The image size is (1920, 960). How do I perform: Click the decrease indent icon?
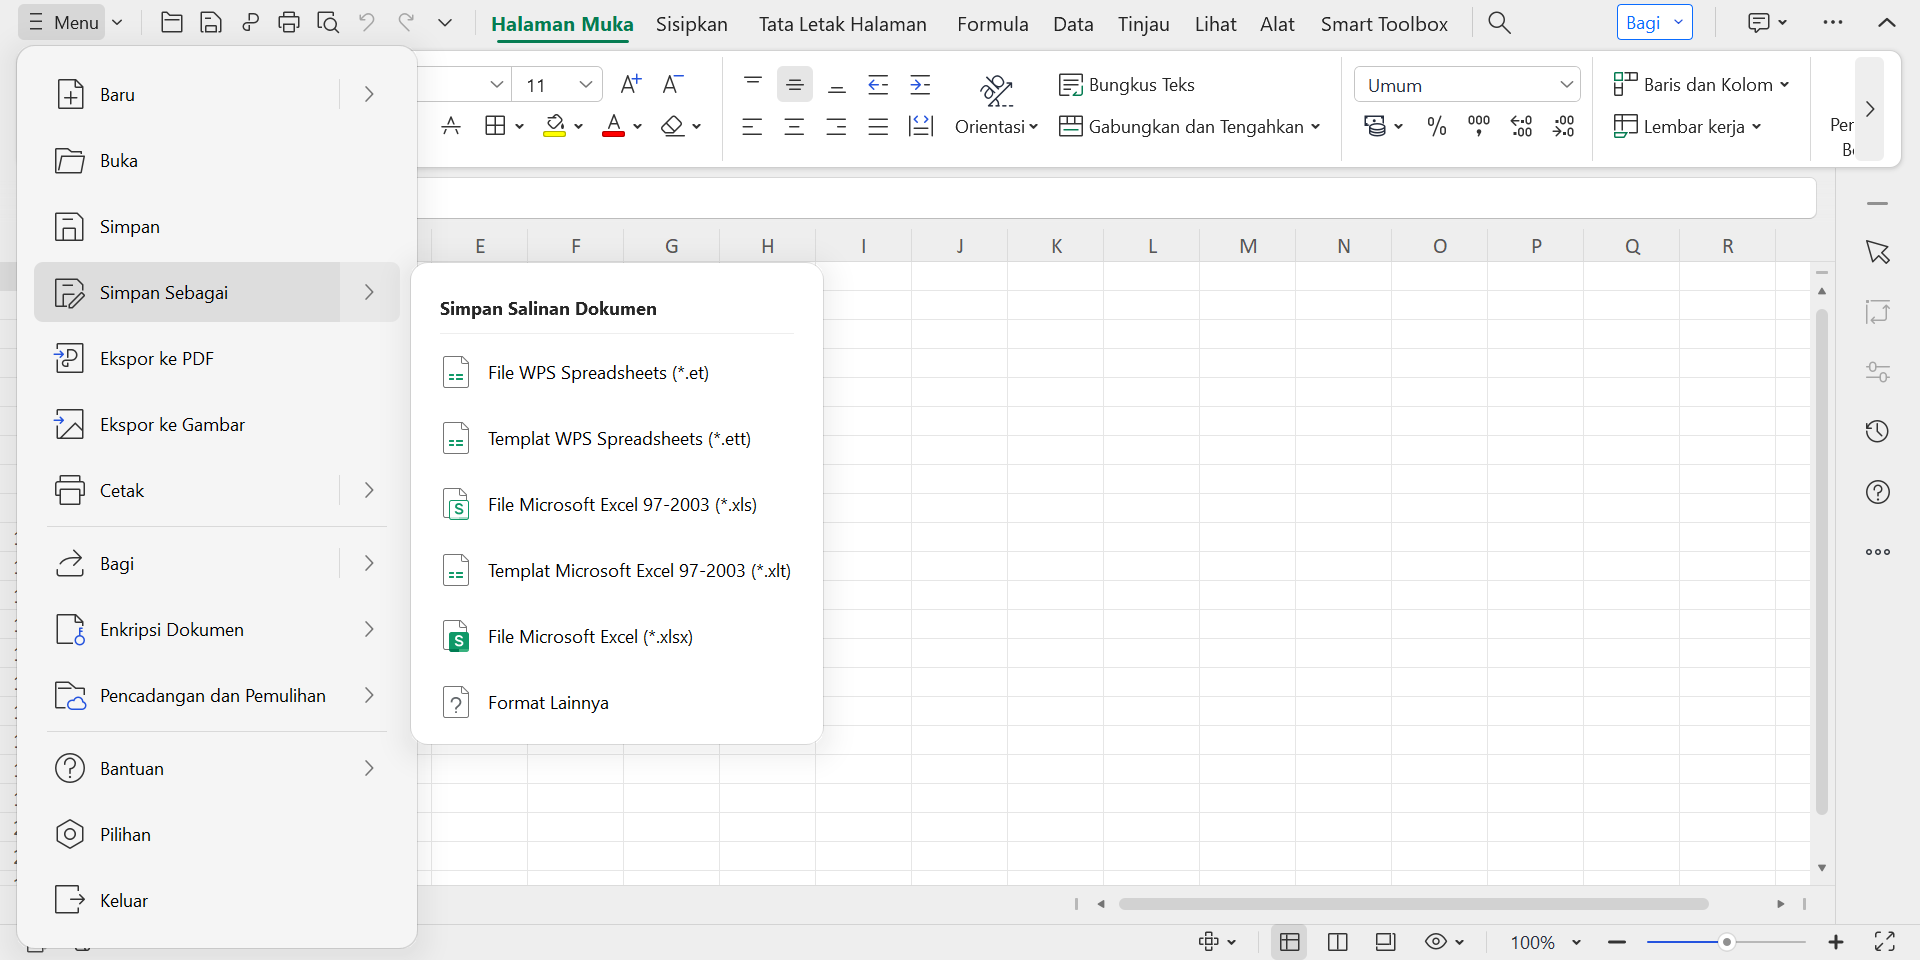coord(878,85)
